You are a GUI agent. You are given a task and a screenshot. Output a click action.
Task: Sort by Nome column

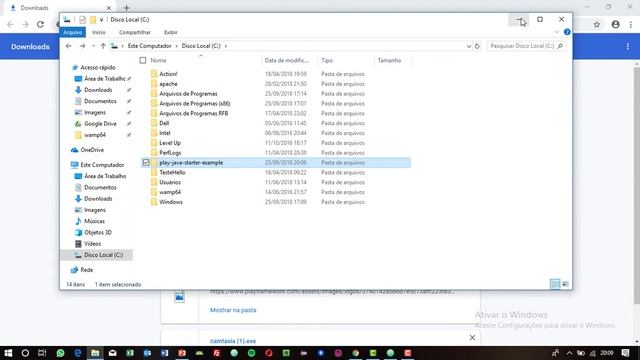[x=158, y=60]
